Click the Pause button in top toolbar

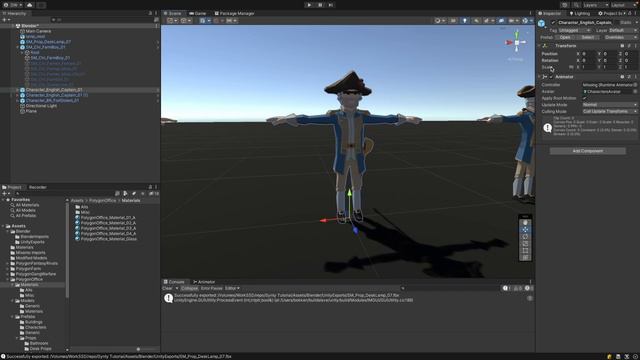click(320, 5)
